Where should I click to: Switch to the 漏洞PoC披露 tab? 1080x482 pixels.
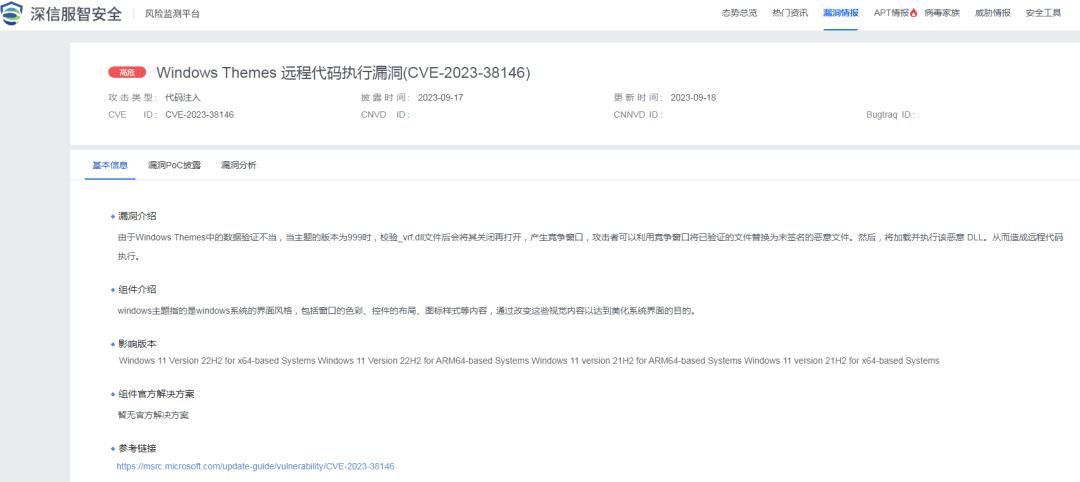[x=174, y=165]
